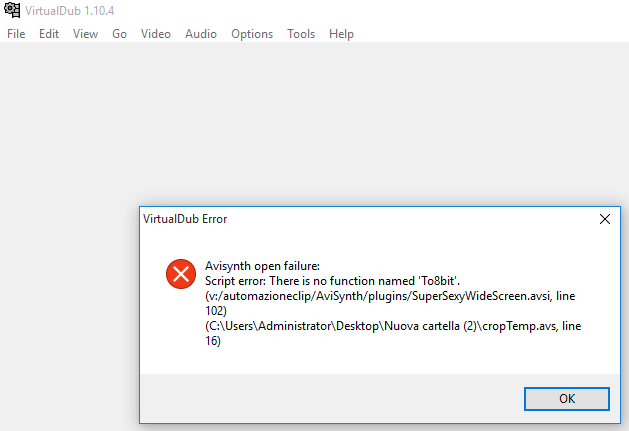629x431 pixels.
Task: Click the 'Avisynth open failure' message line
Action: click(x=262, y=266)
